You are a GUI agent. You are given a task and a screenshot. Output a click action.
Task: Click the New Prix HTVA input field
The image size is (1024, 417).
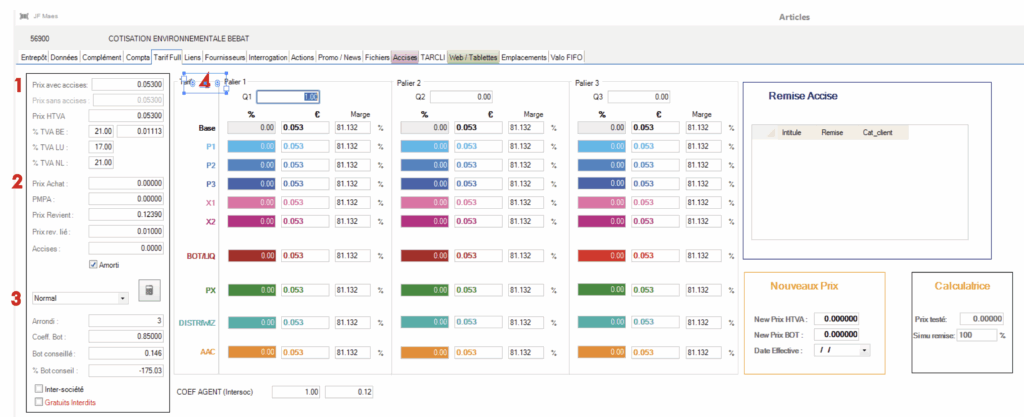pos(836,319)
